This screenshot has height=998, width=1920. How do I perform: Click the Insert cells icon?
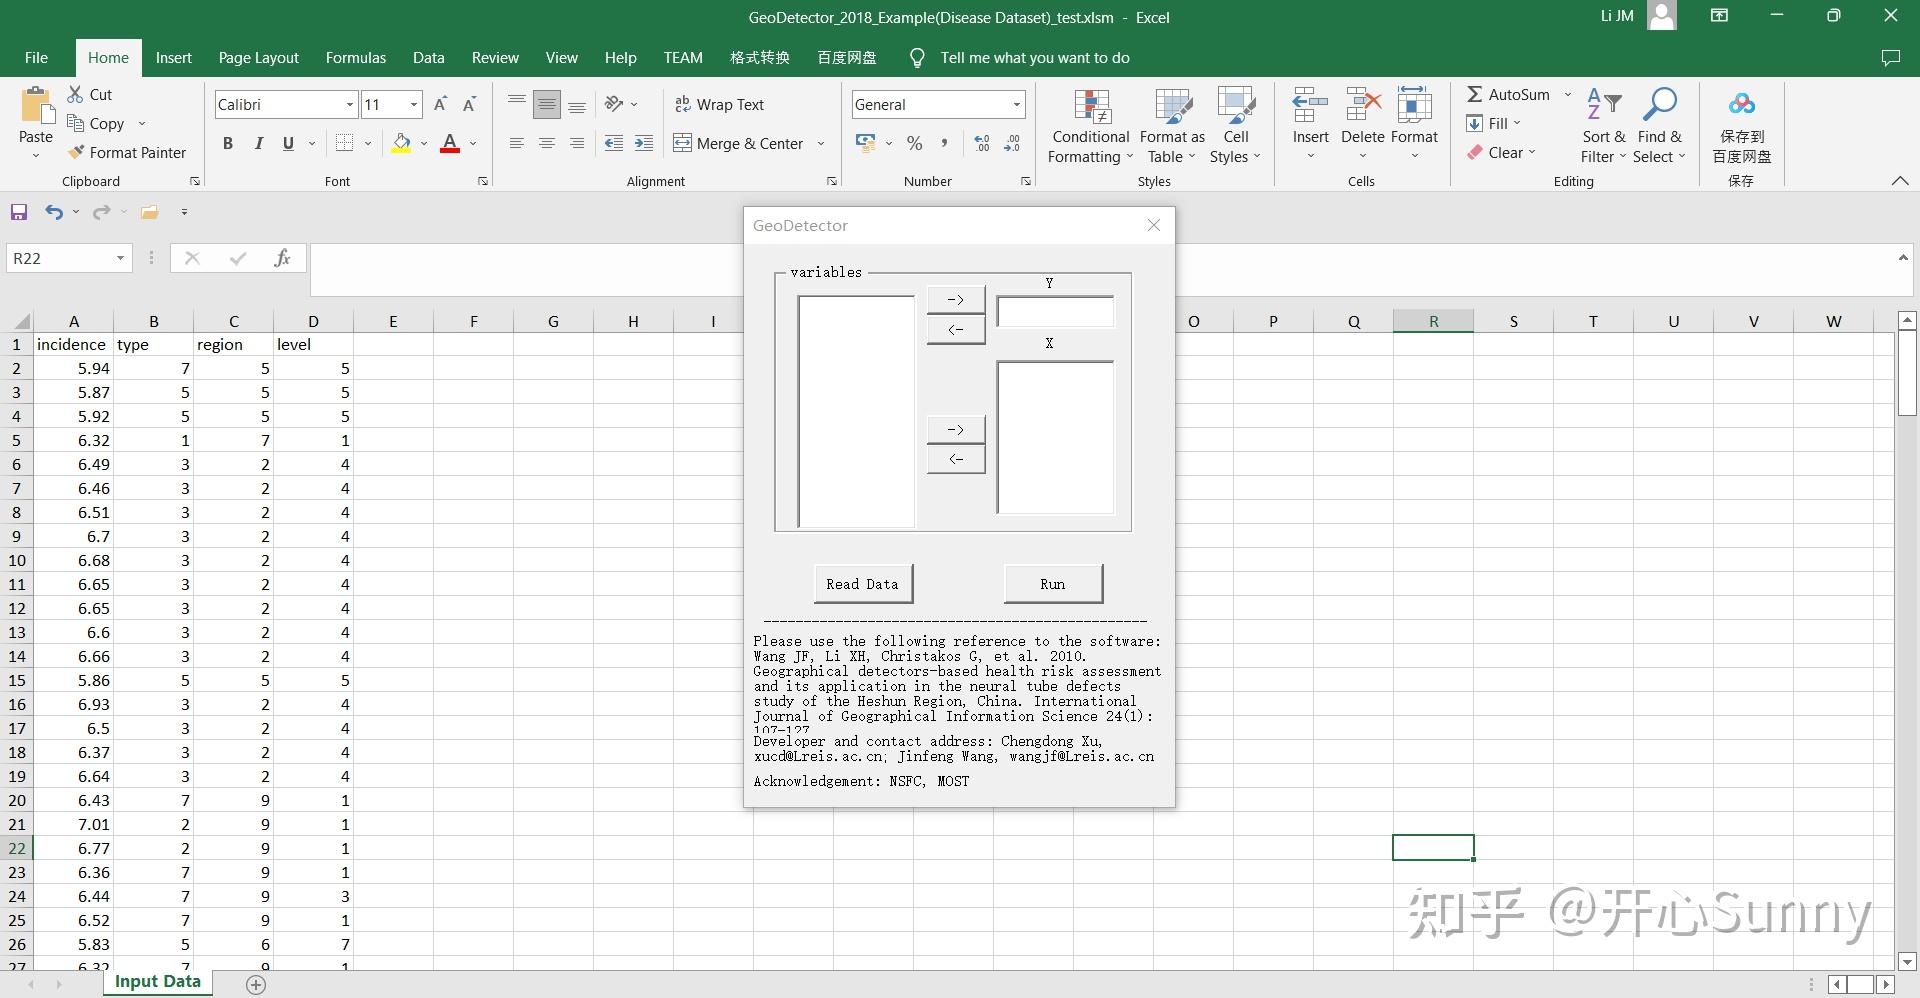pos(1310,106)
